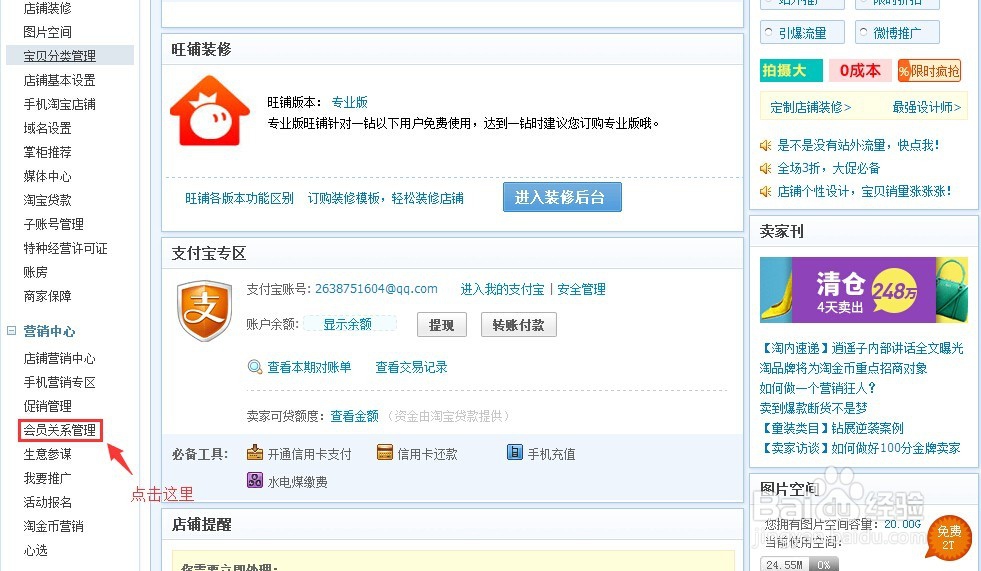Image resolution: width=981 pixels, height=571 pixels.
Task: Click the 水电煤缴费 purple icon
Action: pyautogui.click(x=255, y=481)
